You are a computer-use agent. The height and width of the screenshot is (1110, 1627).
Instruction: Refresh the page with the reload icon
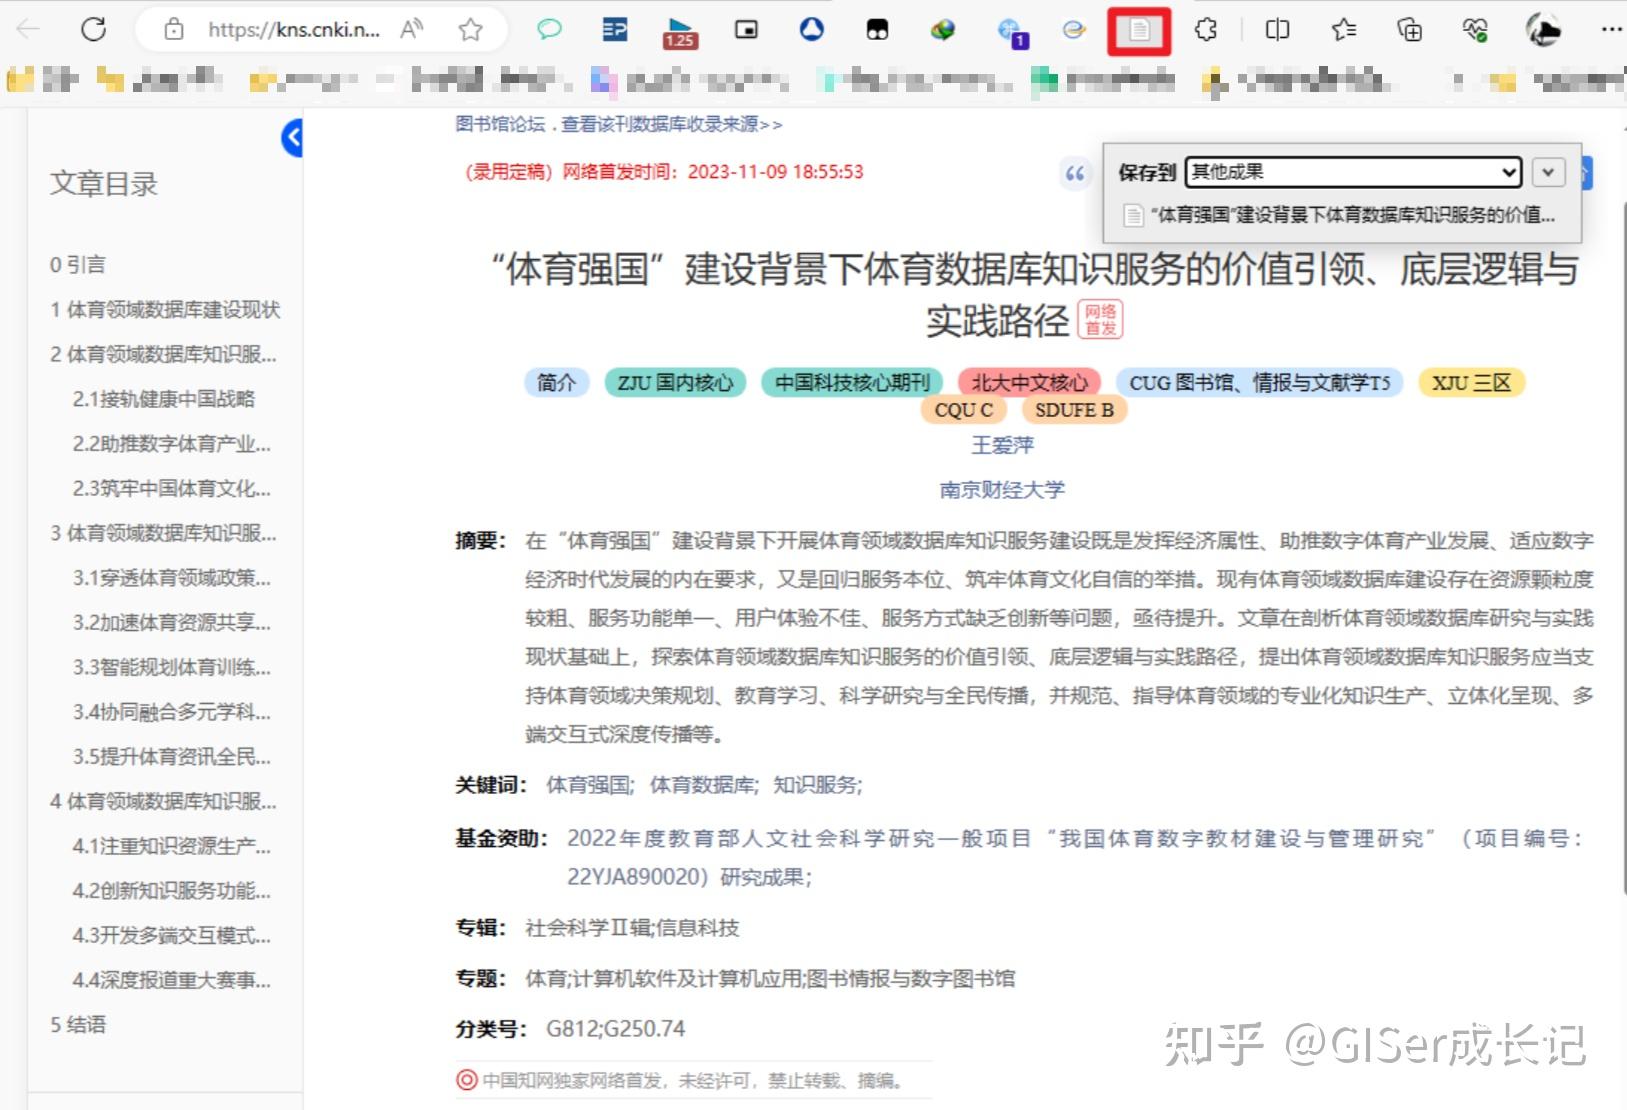93,29
